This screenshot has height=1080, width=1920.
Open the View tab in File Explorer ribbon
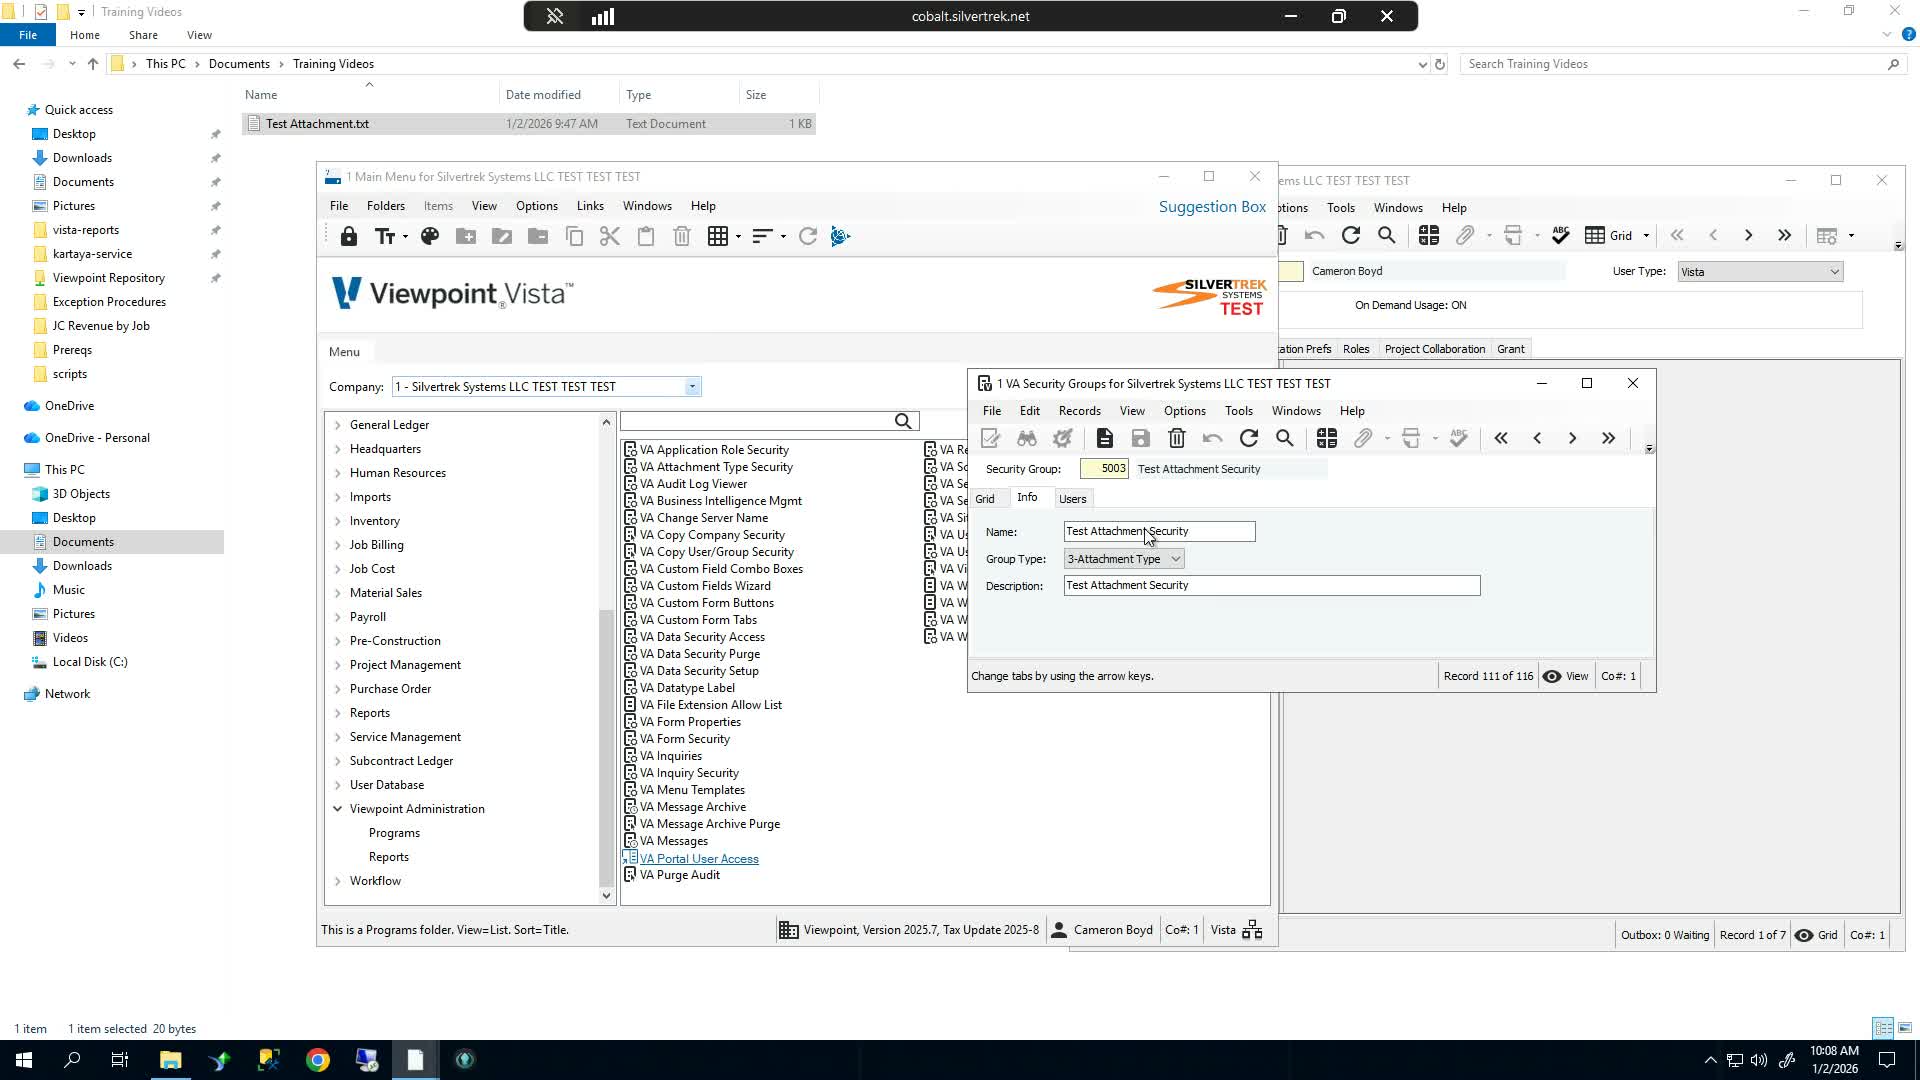click(x=199, y=35)
